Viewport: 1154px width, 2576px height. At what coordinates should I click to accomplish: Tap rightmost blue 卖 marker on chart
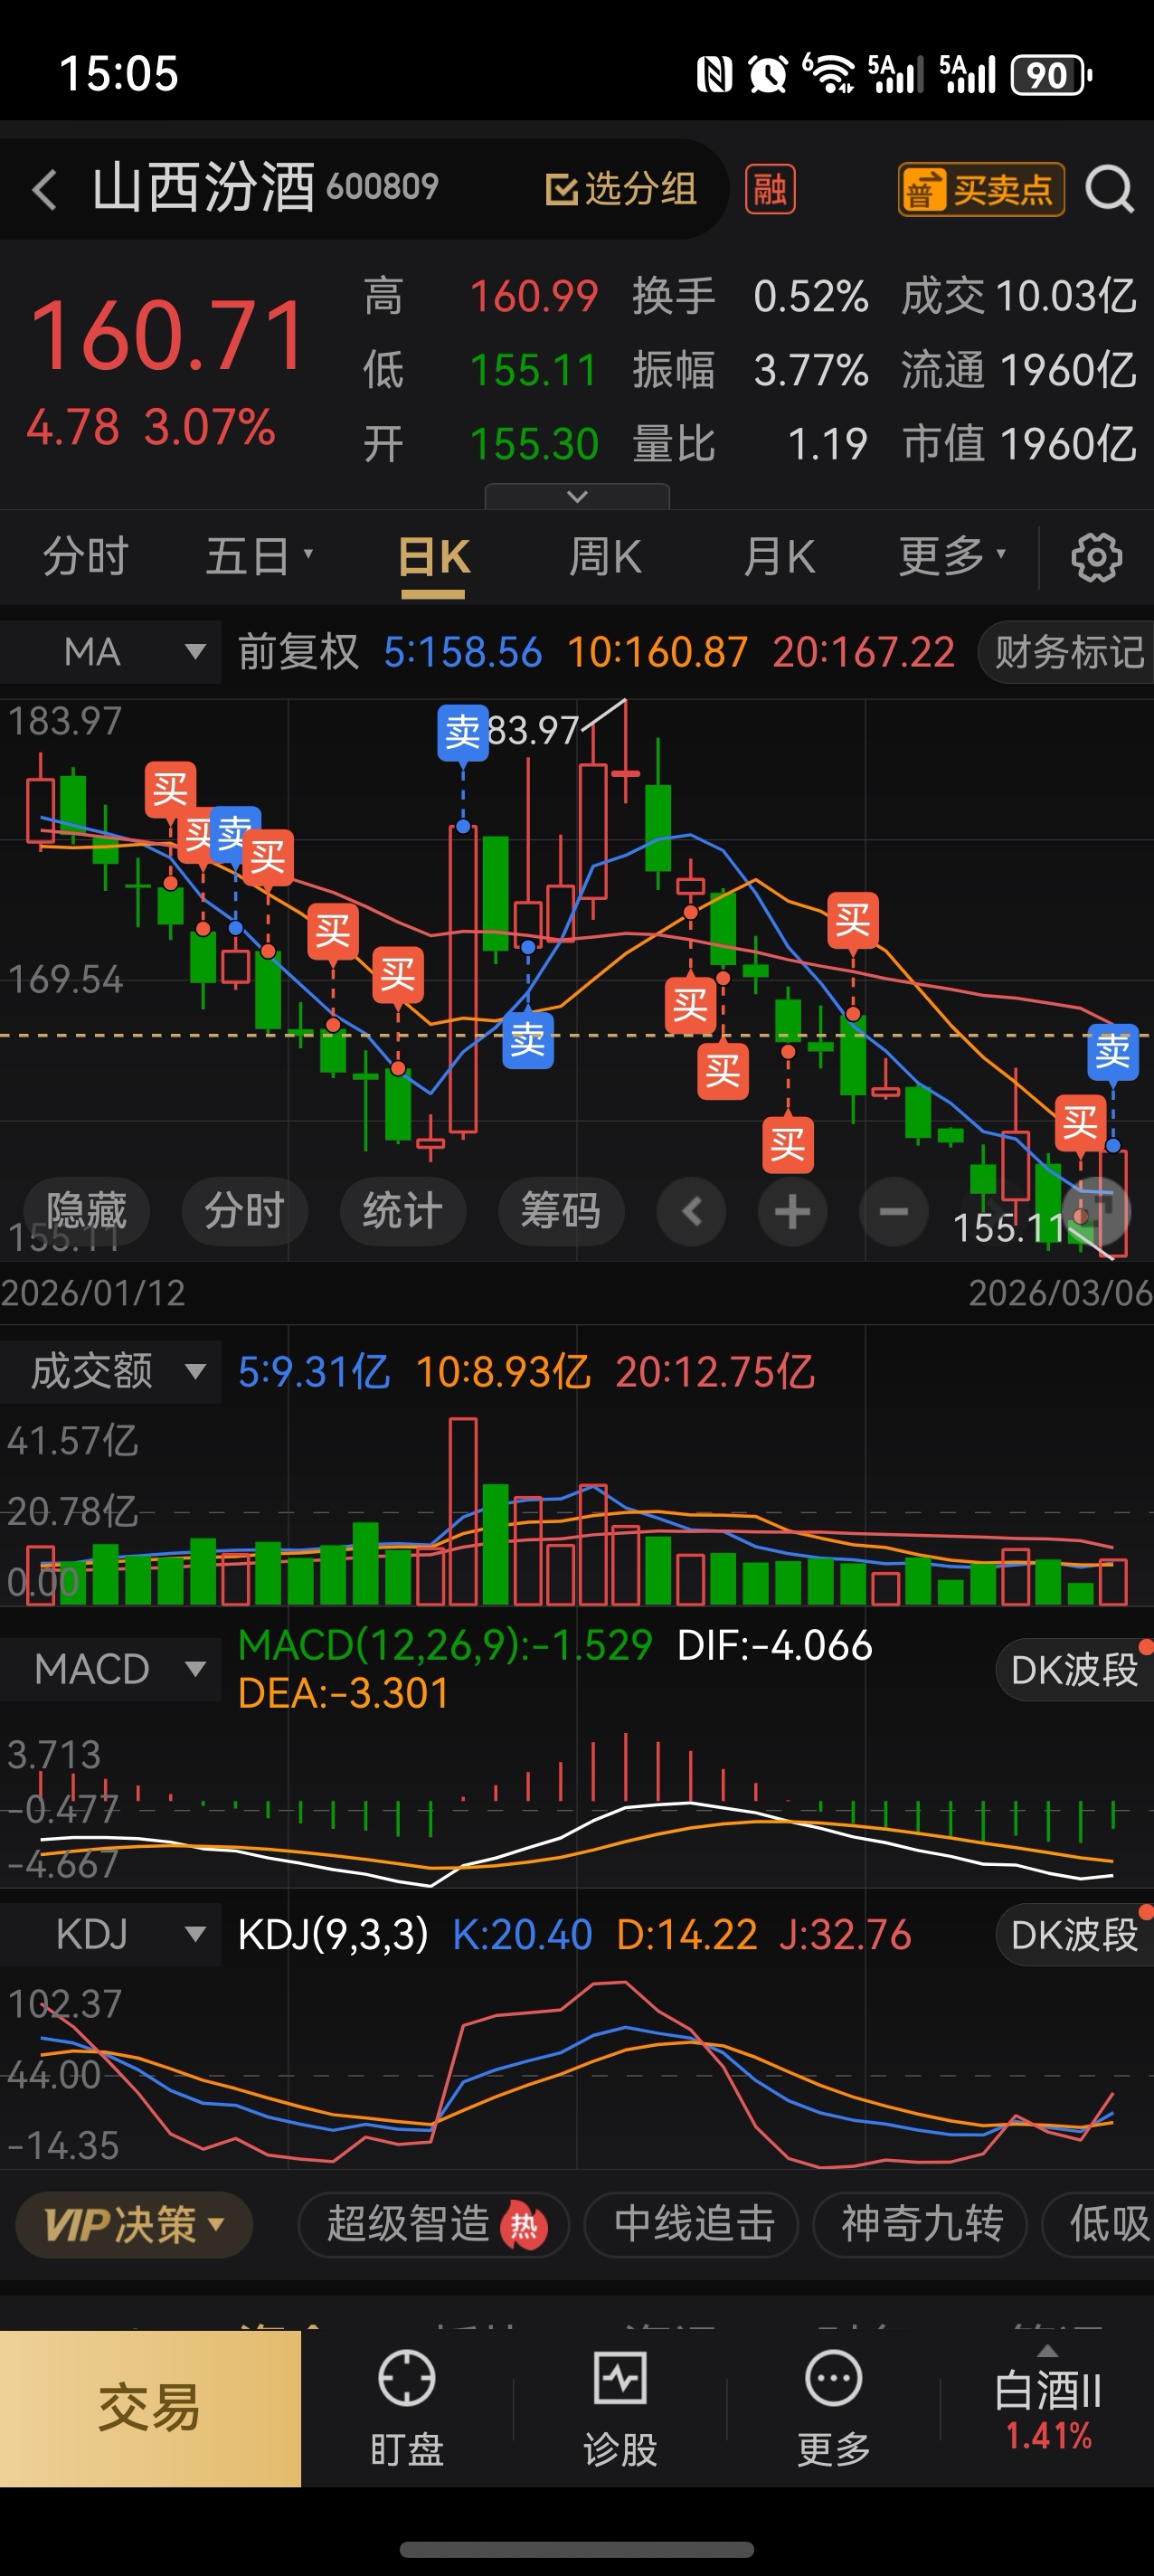1112,1052
